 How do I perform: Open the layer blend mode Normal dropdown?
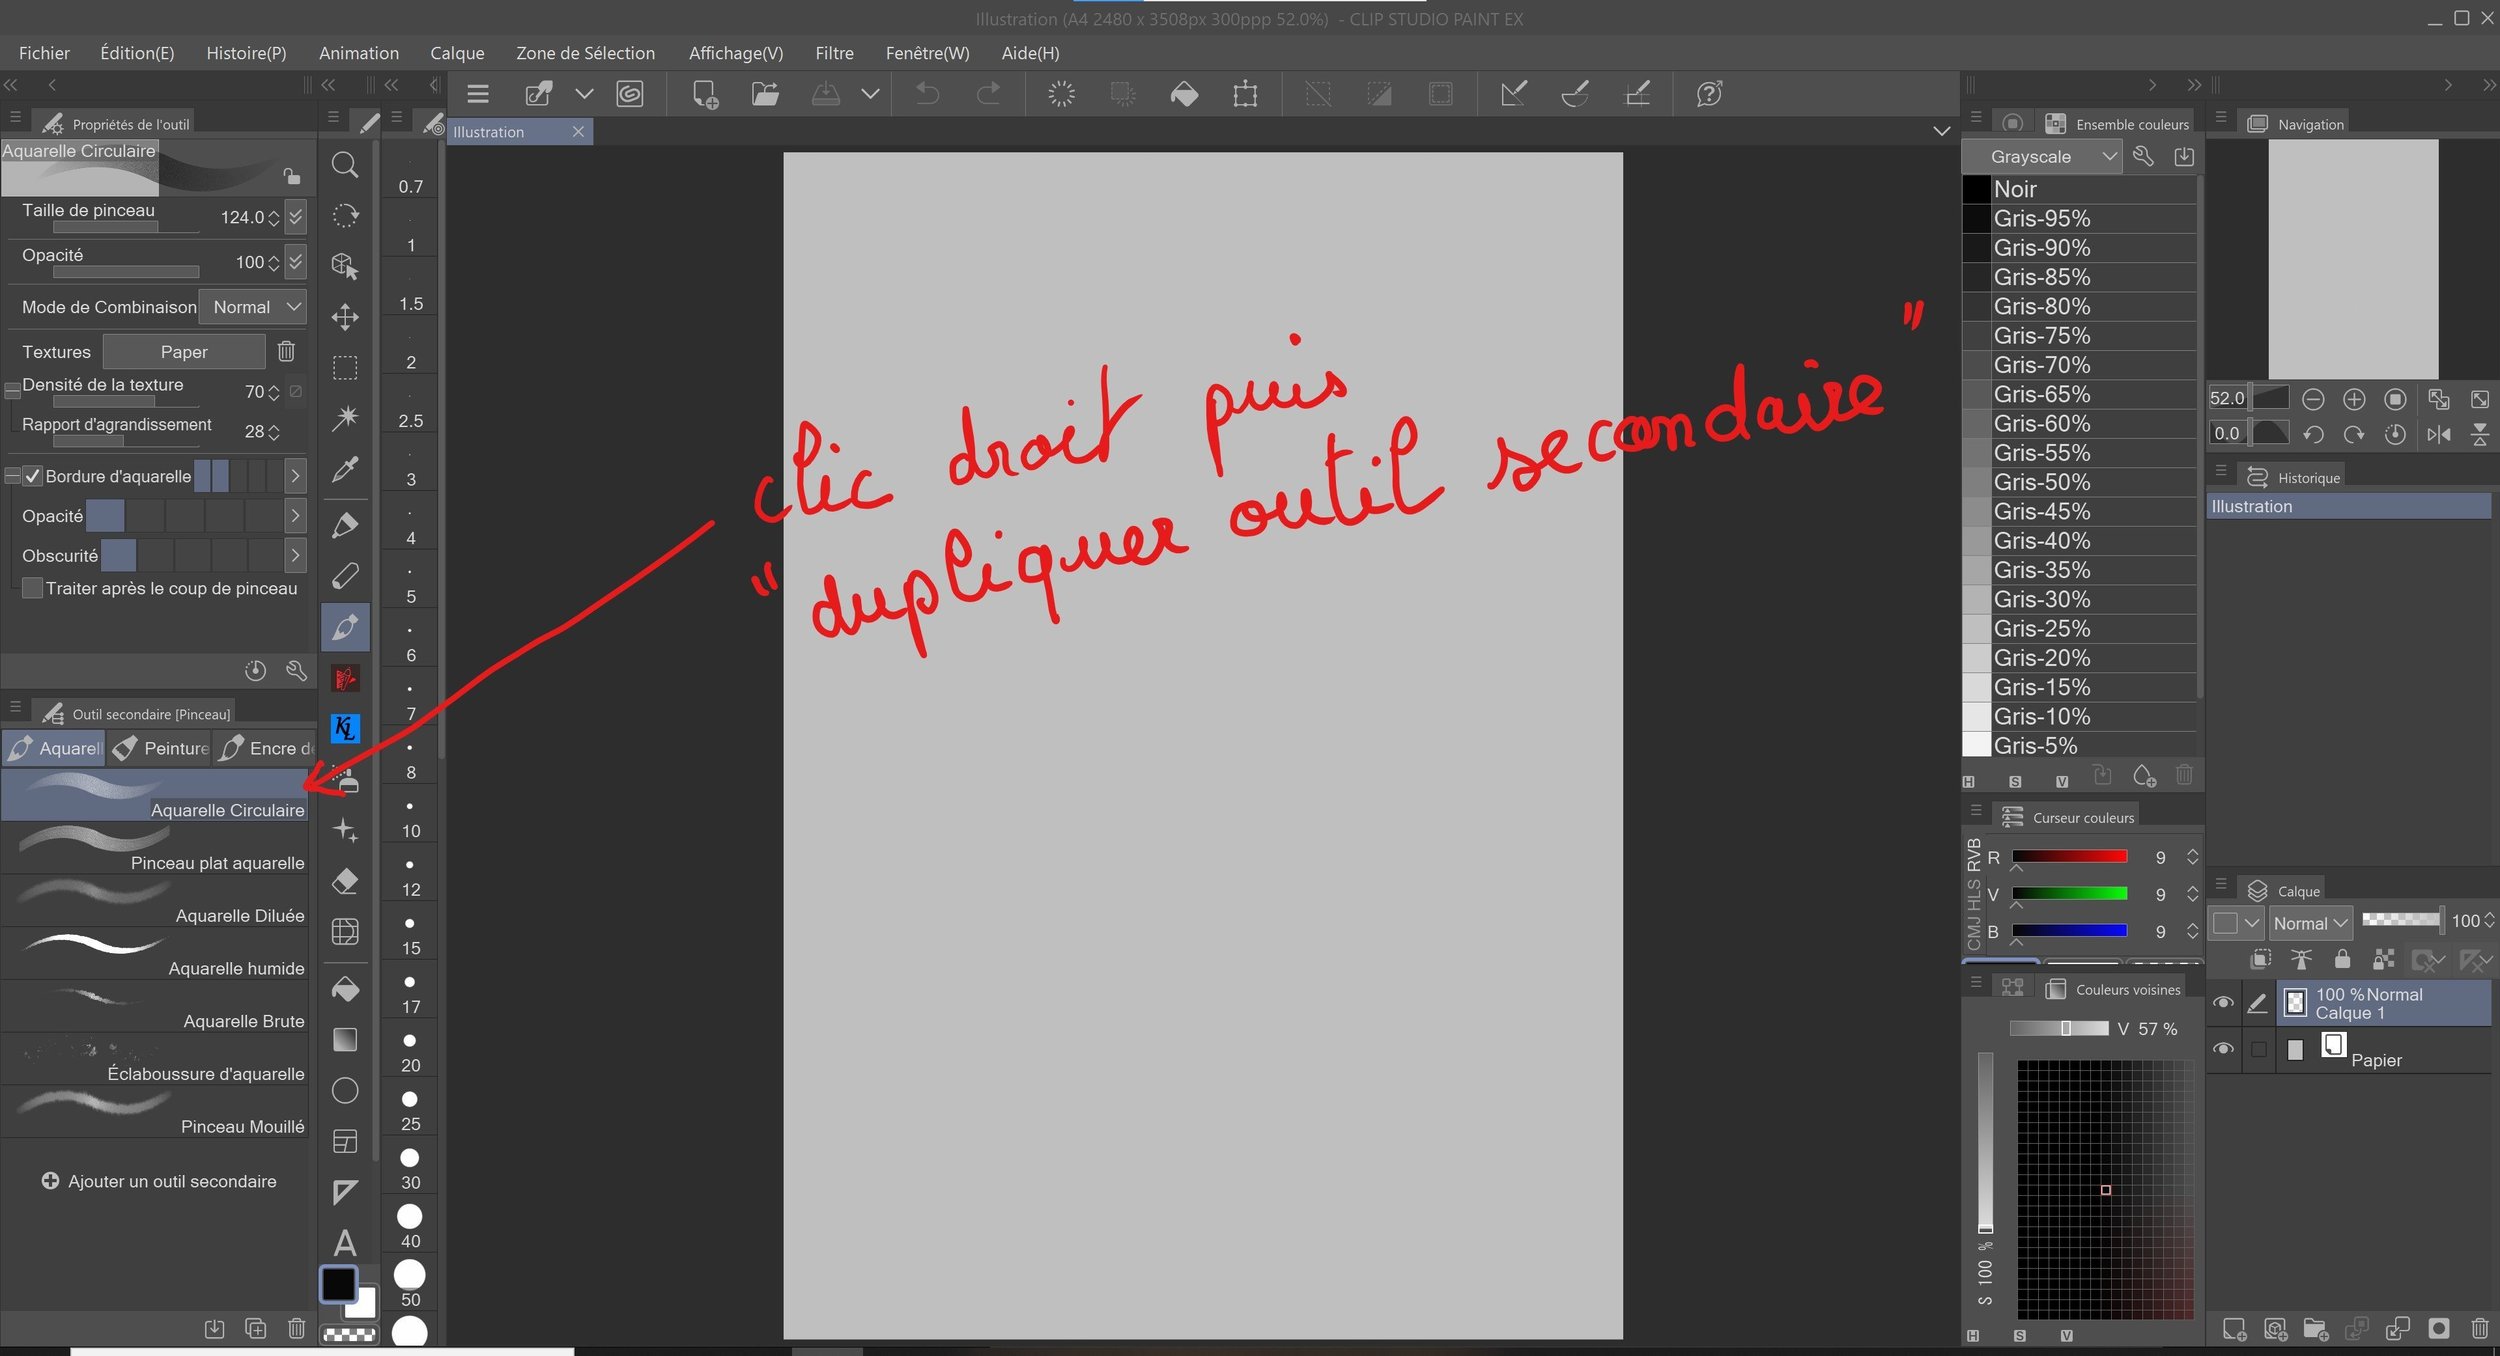[x=2310, y=923]
